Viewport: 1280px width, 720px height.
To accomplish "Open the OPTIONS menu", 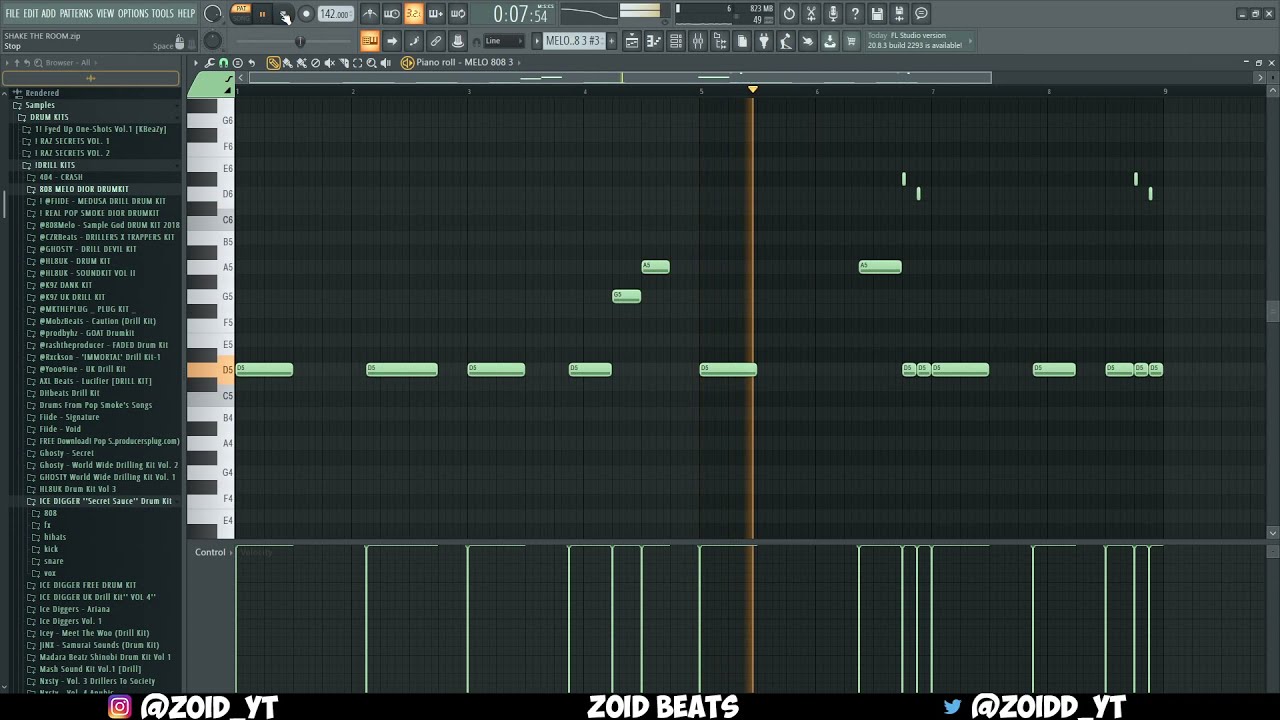I will [132, 14].
